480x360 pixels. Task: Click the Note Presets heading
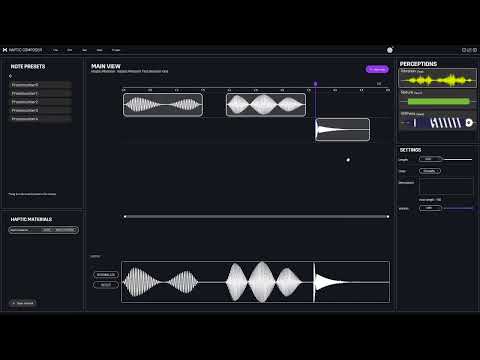(28, 67)
